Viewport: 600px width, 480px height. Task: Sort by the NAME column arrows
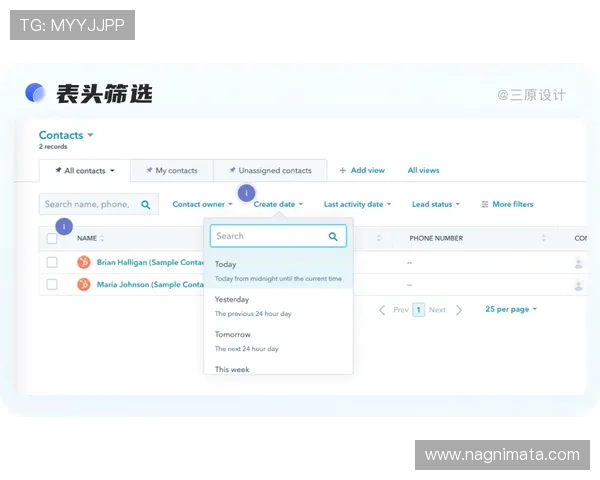pyautogui.click(x=102, y=238)
